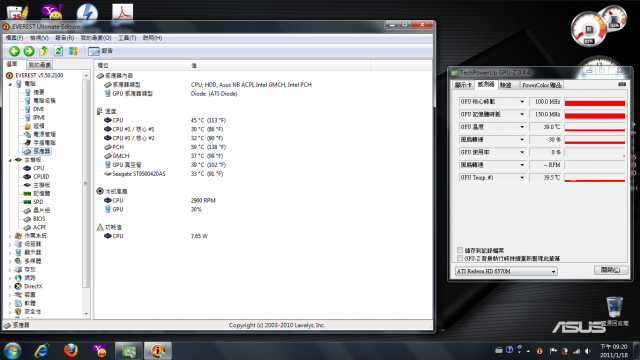Open the GPU Temp. #1 sensor dropdown
This screenshot has height=360, width=640.
pos(522,178)
